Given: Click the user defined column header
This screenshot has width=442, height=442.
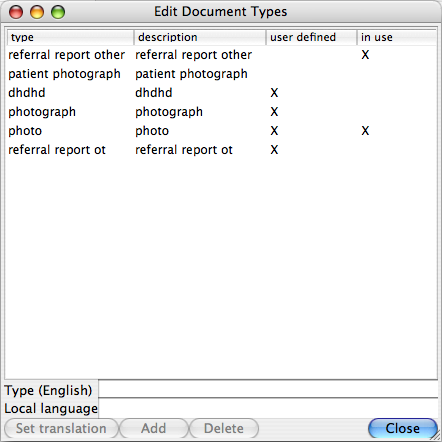Looking at the screenshot, I should point(311,37).
